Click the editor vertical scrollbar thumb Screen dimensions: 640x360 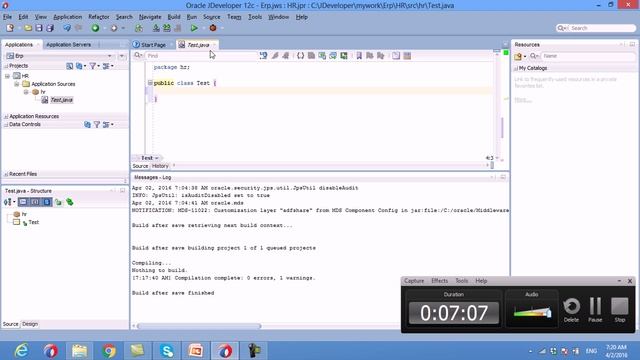(502, 128)
